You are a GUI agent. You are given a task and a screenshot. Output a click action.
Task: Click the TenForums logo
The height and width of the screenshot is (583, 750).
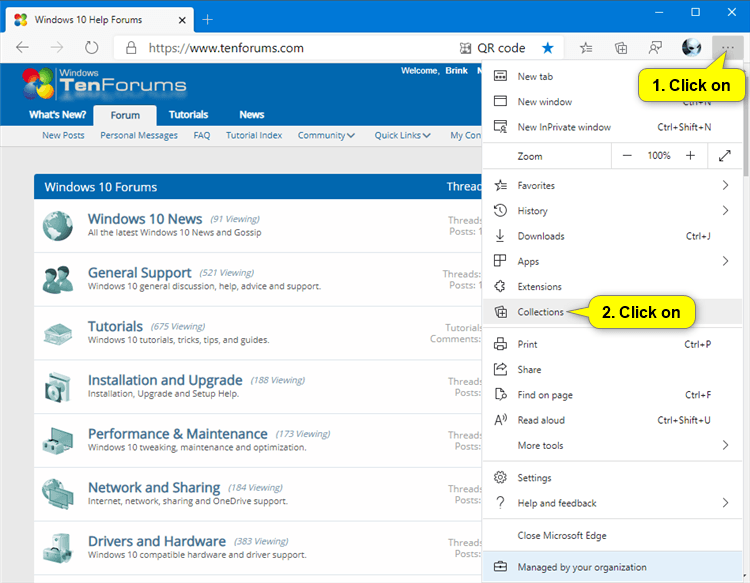(104, 84)
